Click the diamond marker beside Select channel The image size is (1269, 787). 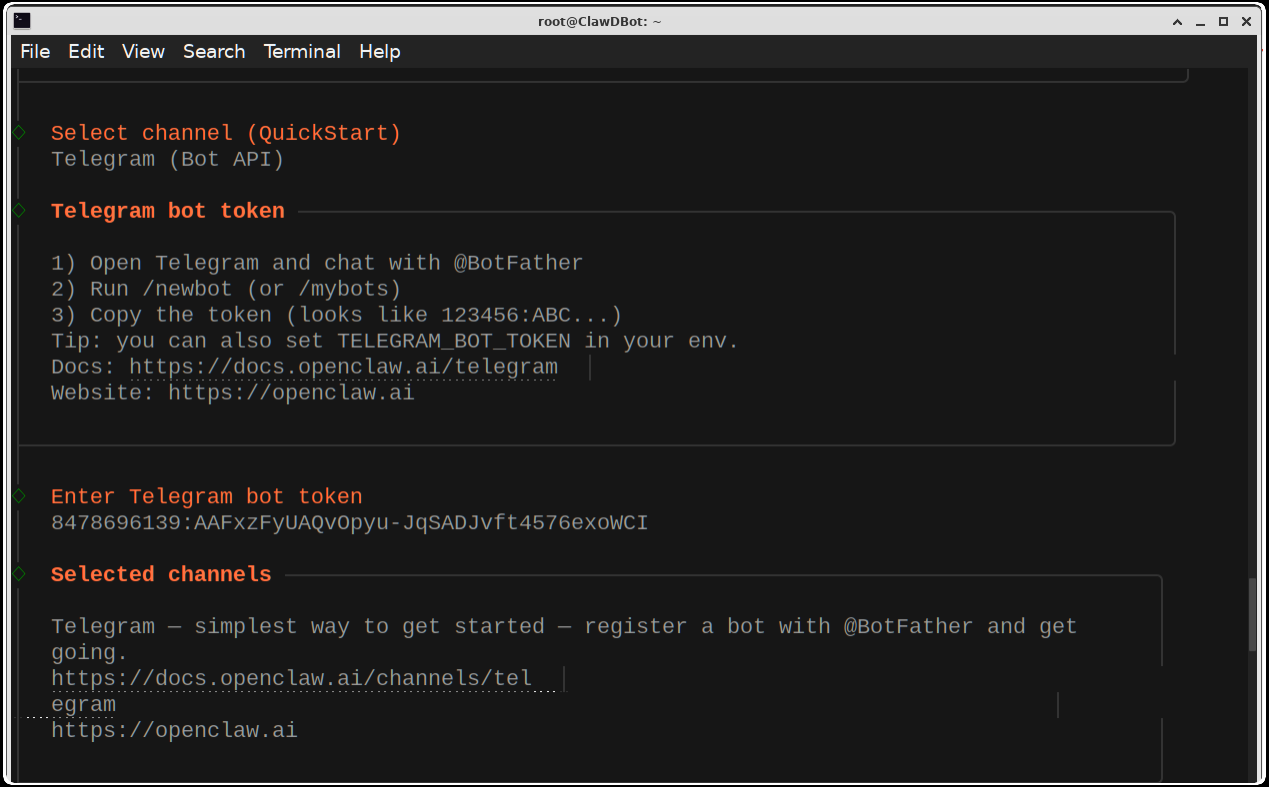19,133
